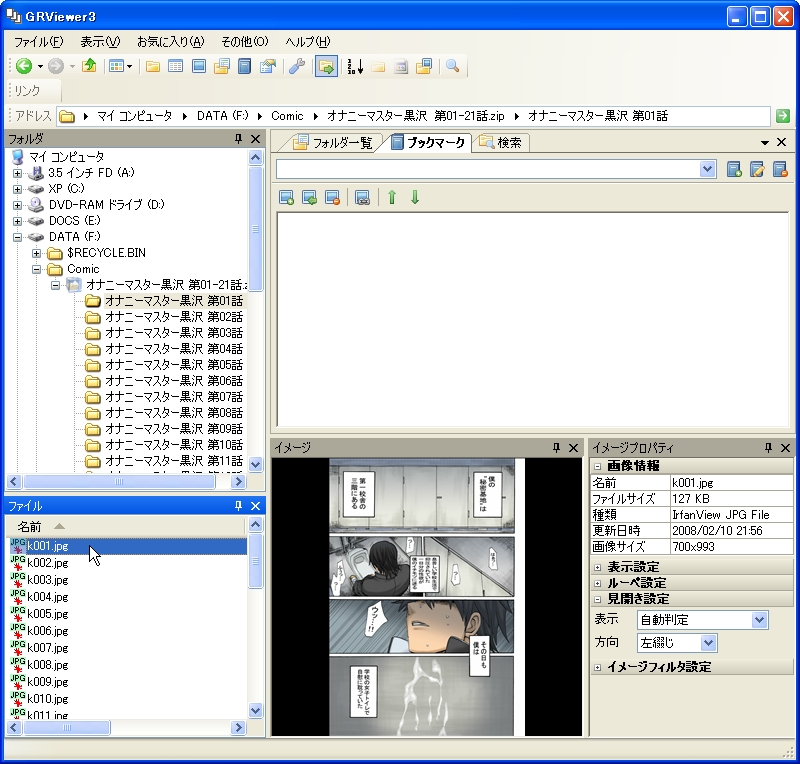Select the file k002.jpg in the file list
Screen dimensions: 800x764
coord(47,563)
